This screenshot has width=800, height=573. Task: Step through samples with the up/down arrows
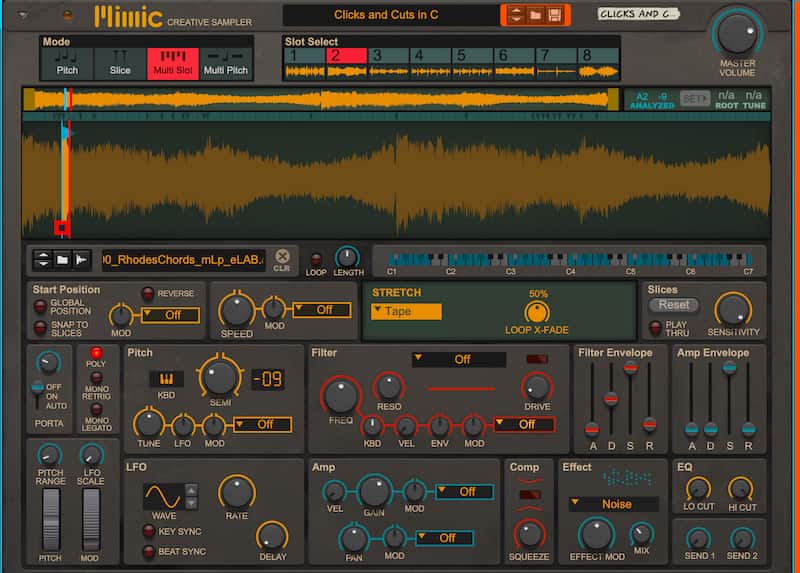[x=43, y=260]
